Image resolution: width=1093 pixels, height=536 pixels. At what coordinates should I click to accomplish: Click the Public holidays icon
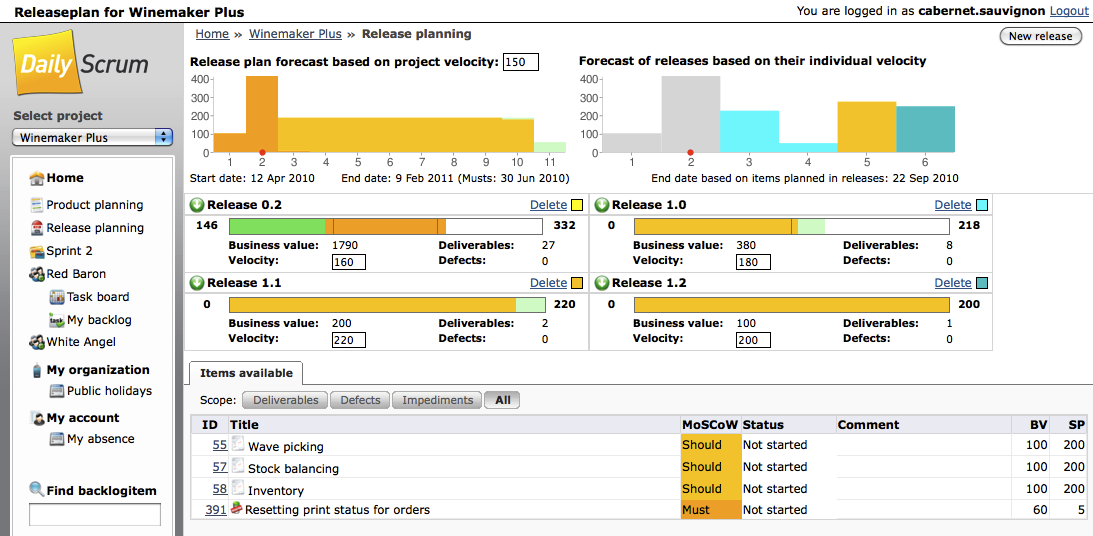[x=57, y=391]
